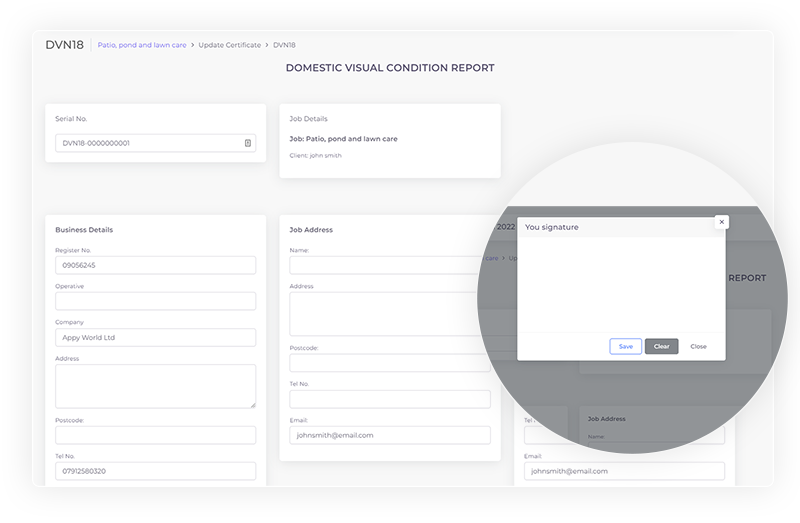Select the DVN18 breadcrumb after Update Certificate
Screen dimensions: 800x523
[284, 45]
